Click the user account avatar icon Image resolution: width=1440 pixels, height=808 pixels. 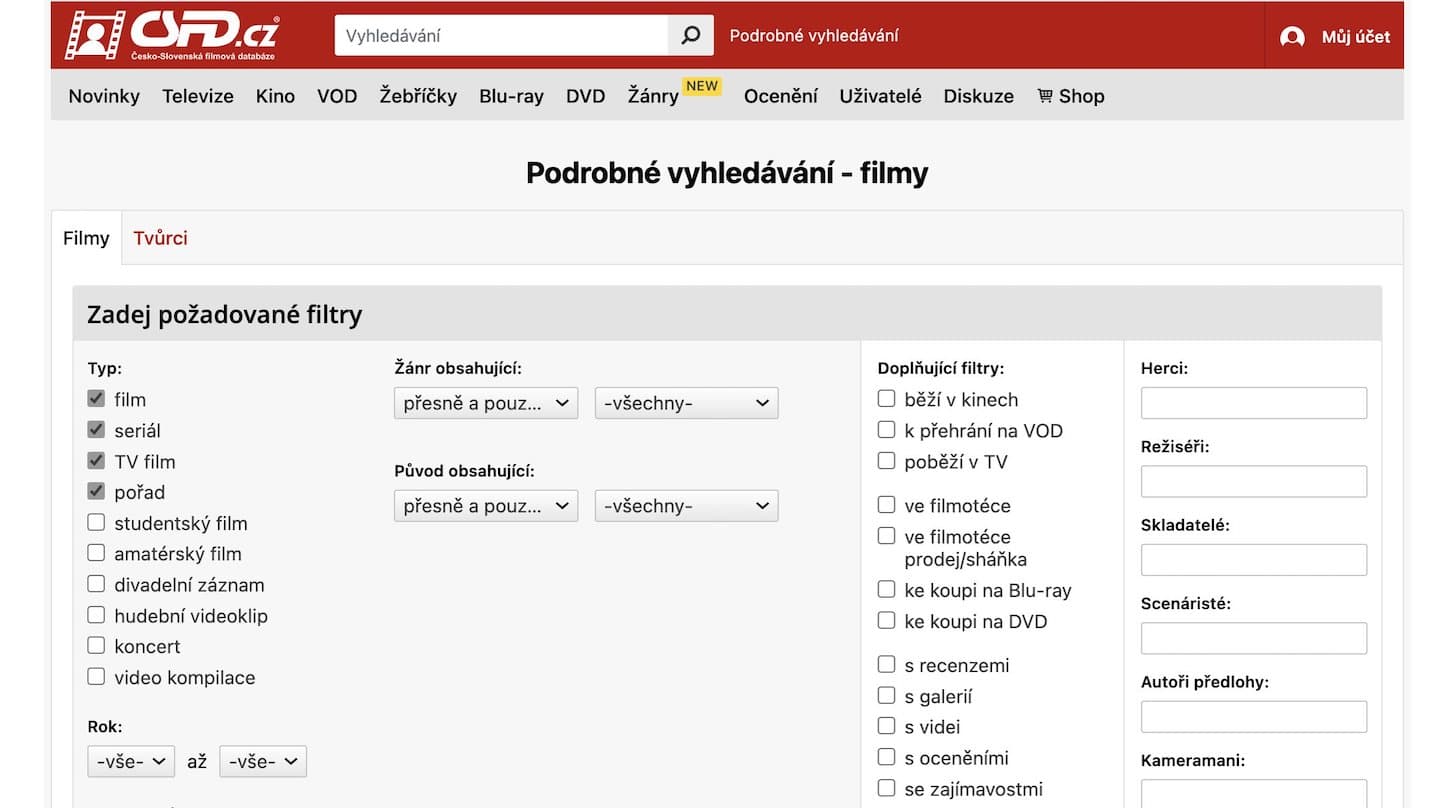(x=1292, y=37)
